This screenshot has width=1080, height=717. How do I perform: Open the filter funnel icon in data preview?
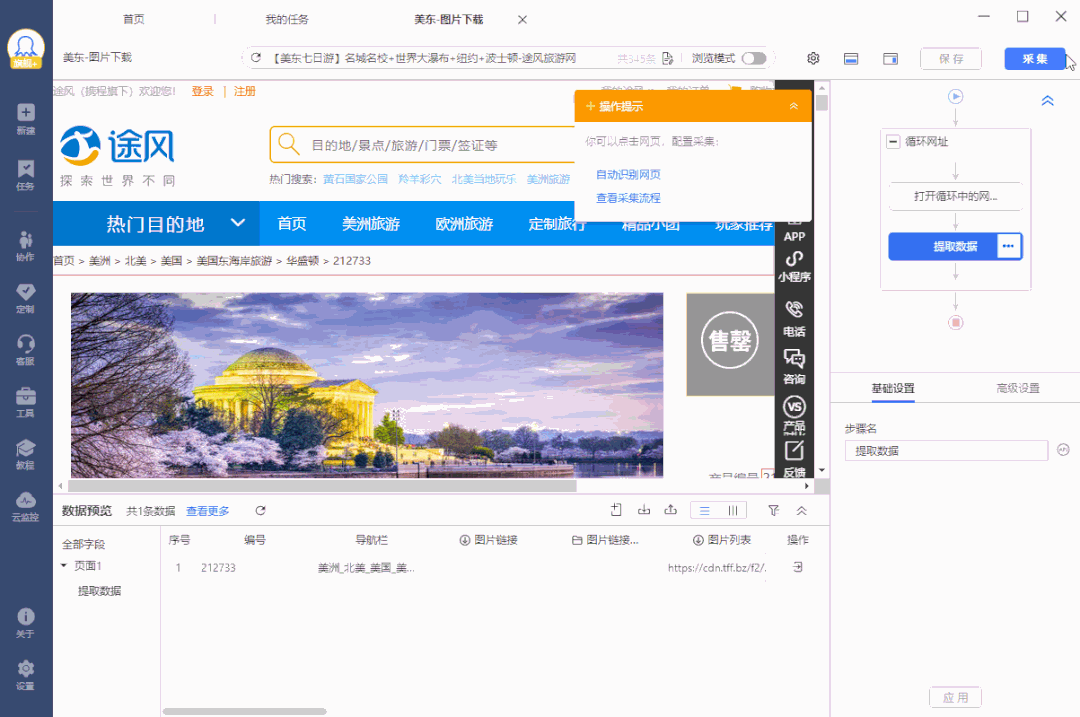tap(773, 511)
